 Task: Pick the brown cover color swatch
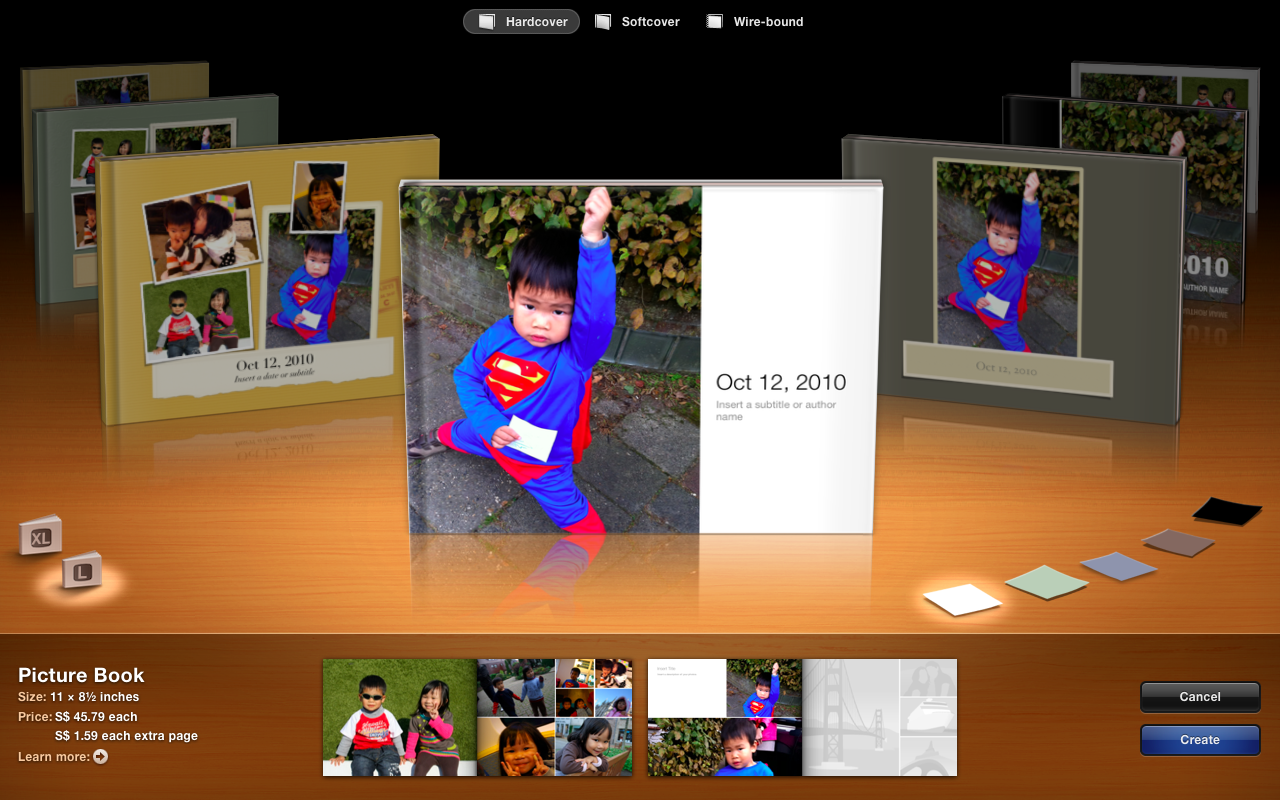coord(1178,543)
